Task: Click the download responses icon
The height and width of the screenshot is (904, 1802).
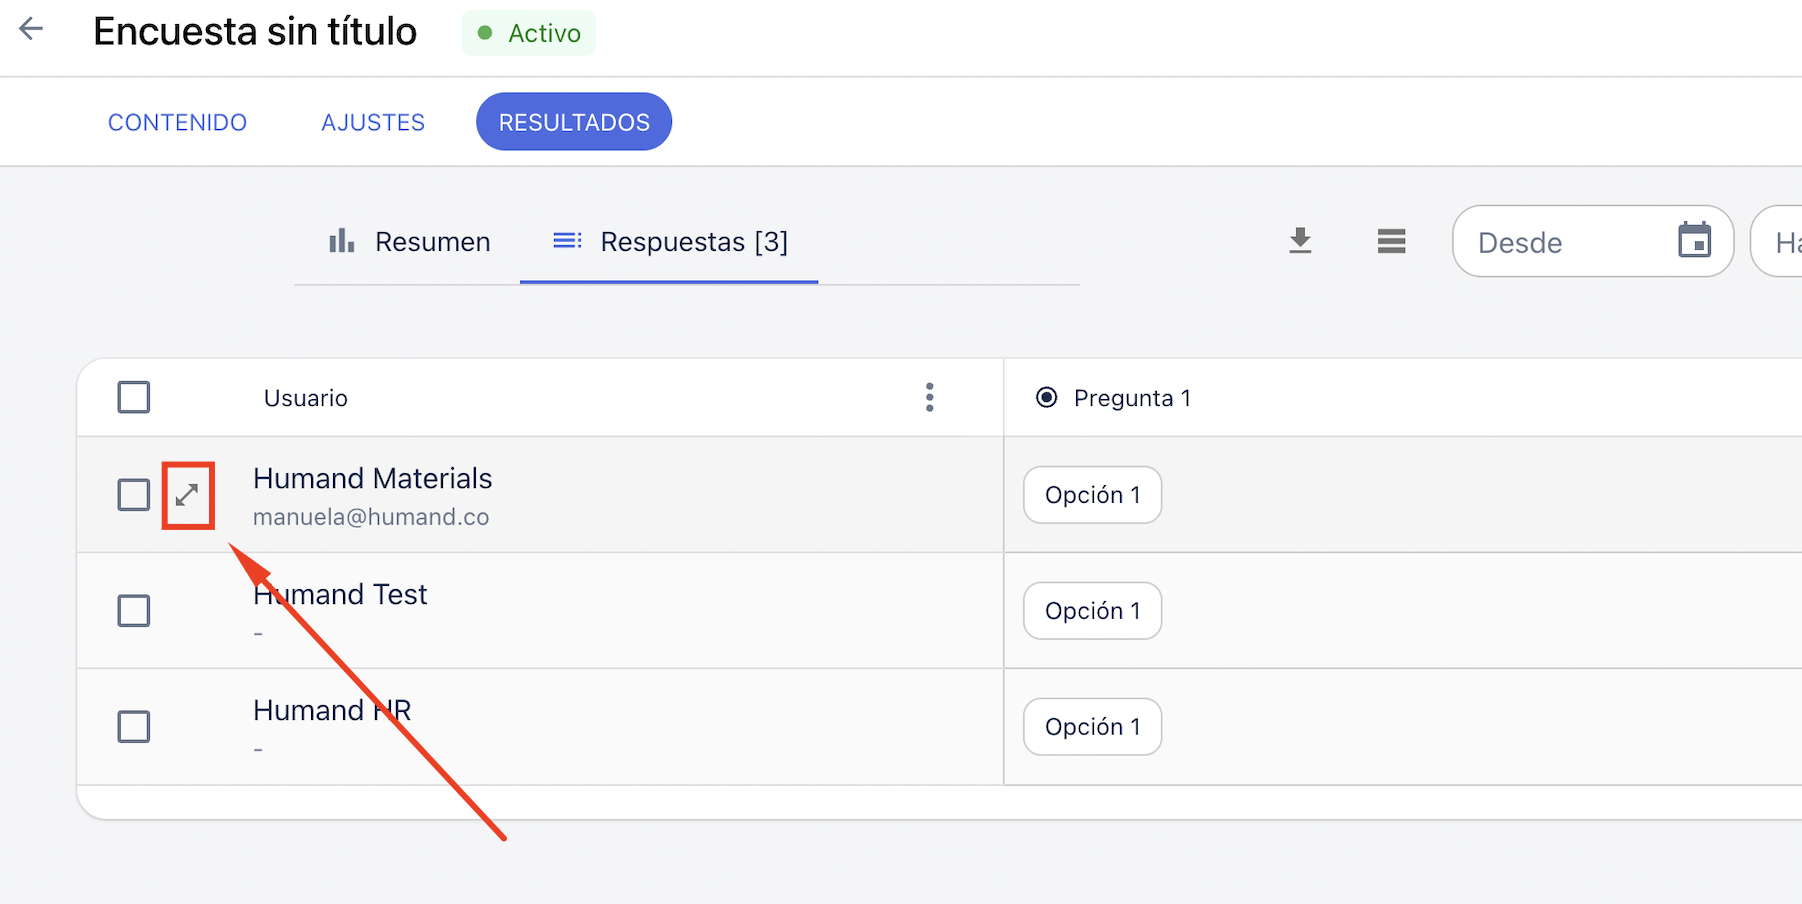Action: [x=1300, y=241]
